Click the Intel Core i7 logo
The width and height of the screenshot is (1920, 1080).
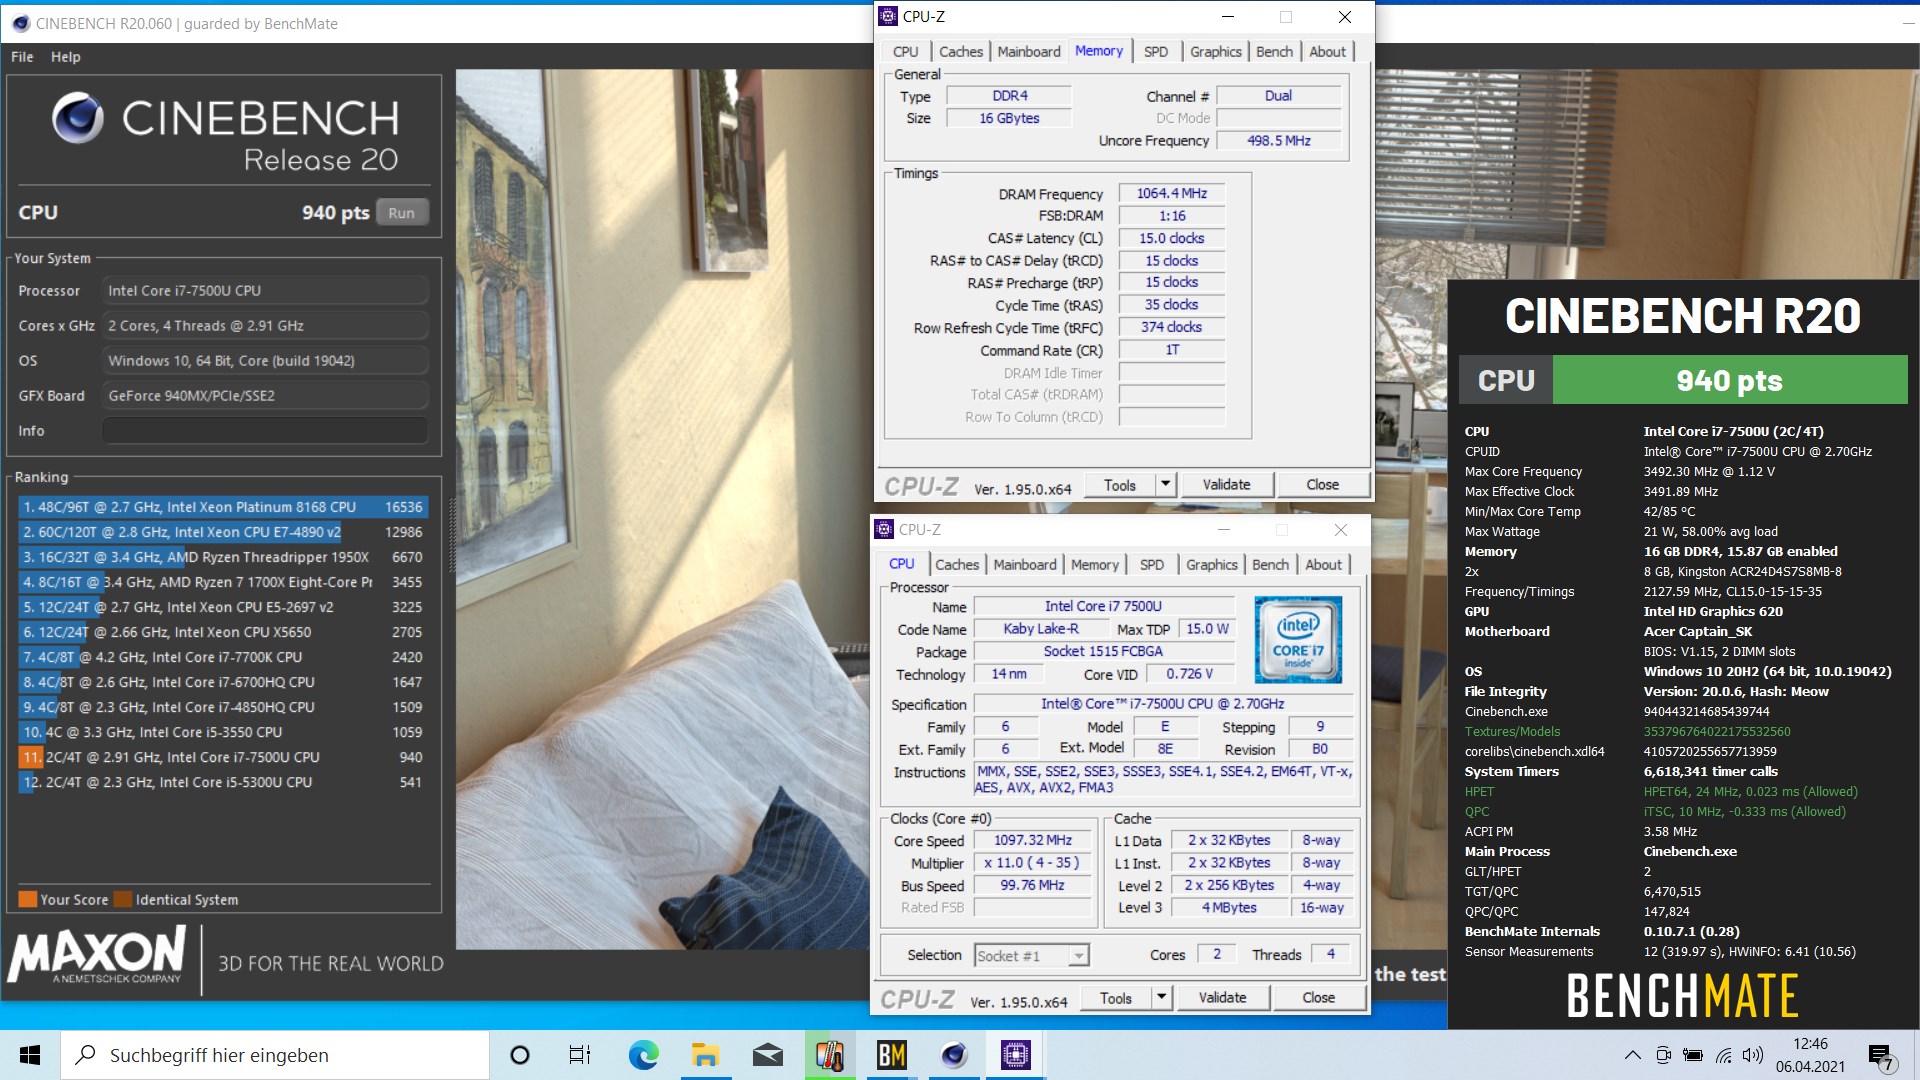tap(1297, 640)
